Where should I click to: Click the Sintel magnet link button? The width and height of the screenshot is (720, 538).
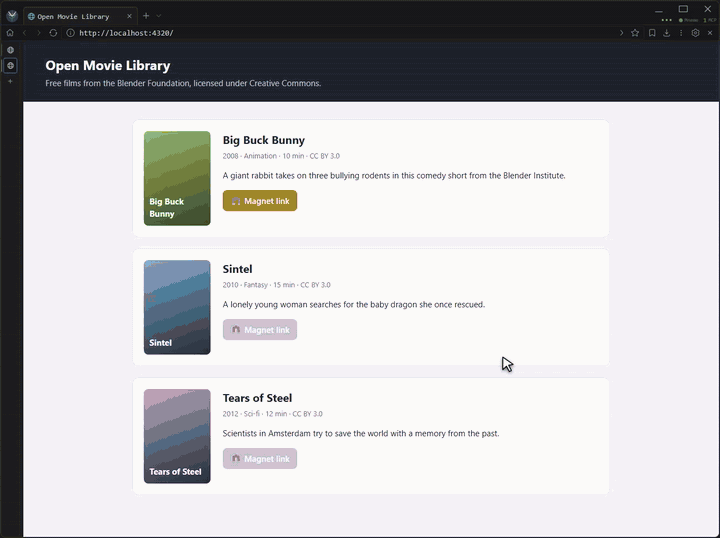click(x=260, y=330)
